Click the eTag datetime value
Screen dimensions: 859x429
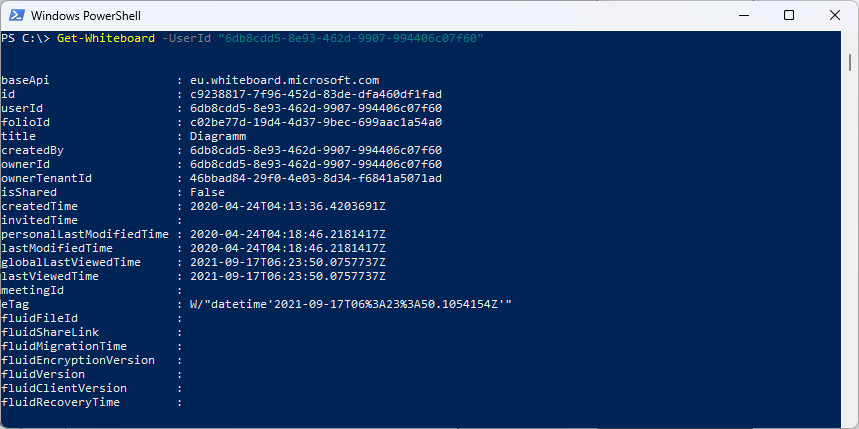point(351,304)
